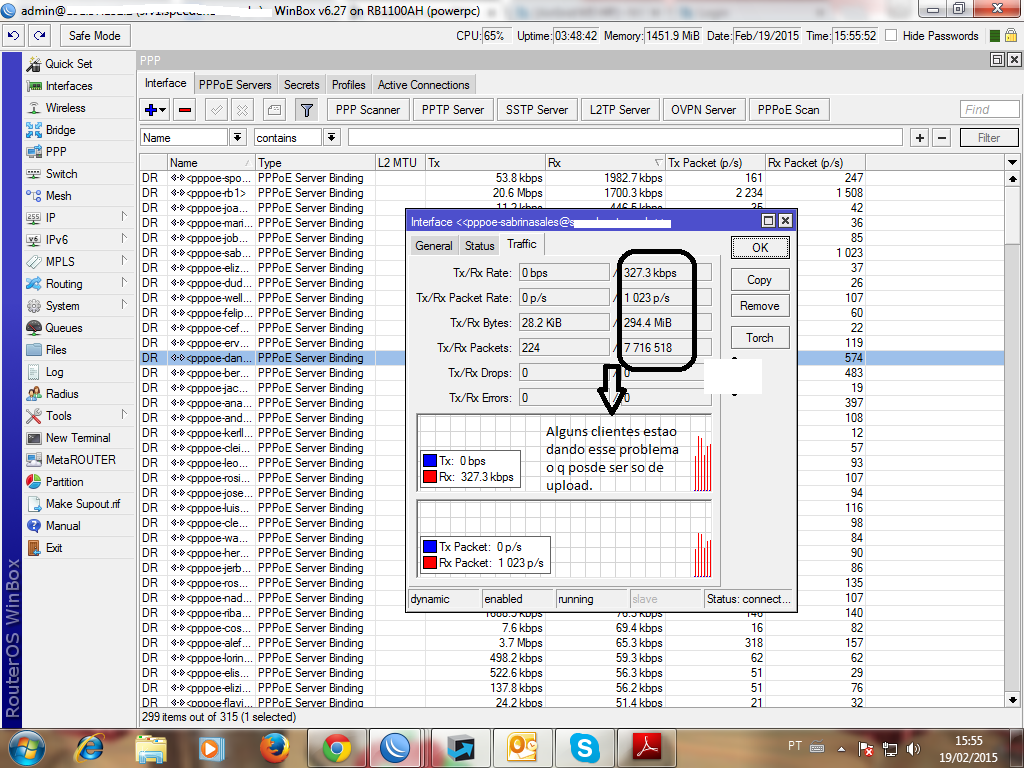
Task: Open Quick Set in sidebar
Action: tap(69, 63)
